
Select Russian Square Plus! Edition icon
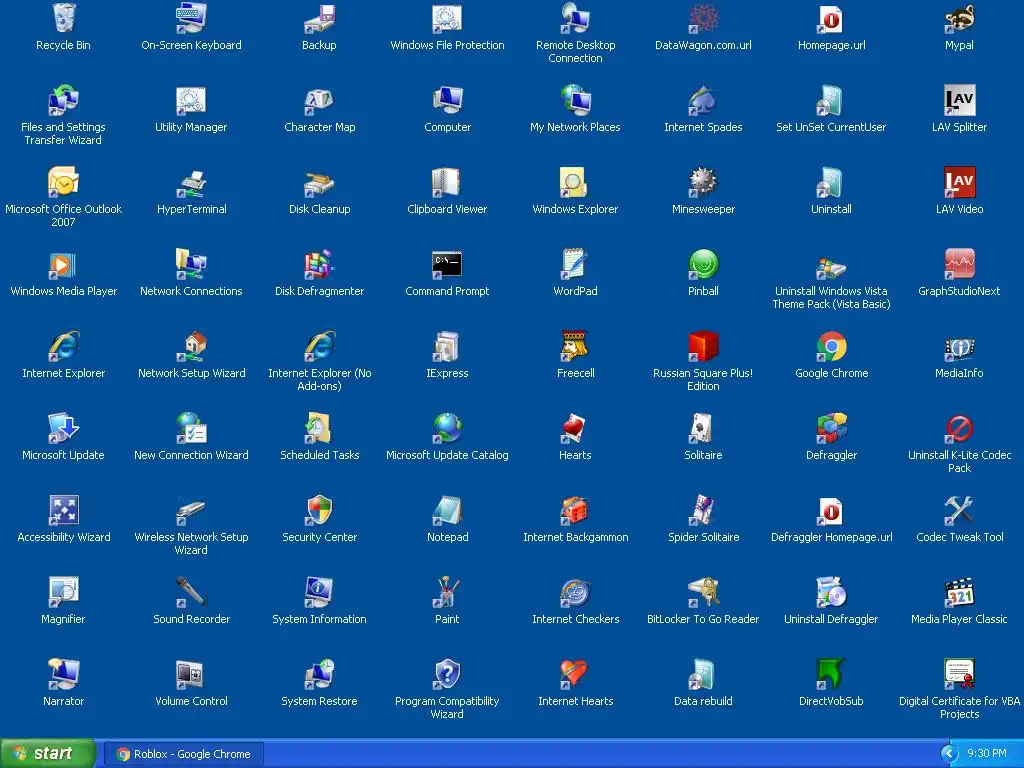tap(703, 346)
